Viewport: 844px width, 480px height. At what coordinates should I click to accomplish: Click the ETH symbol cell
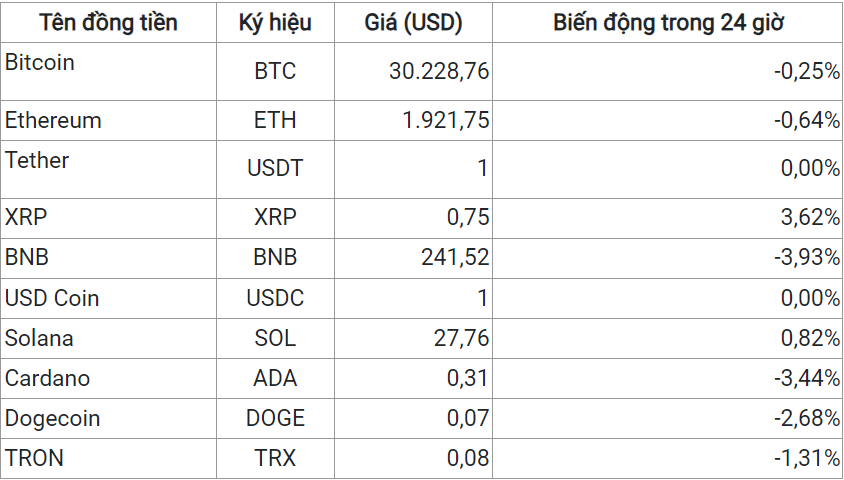tap(275, 120)
